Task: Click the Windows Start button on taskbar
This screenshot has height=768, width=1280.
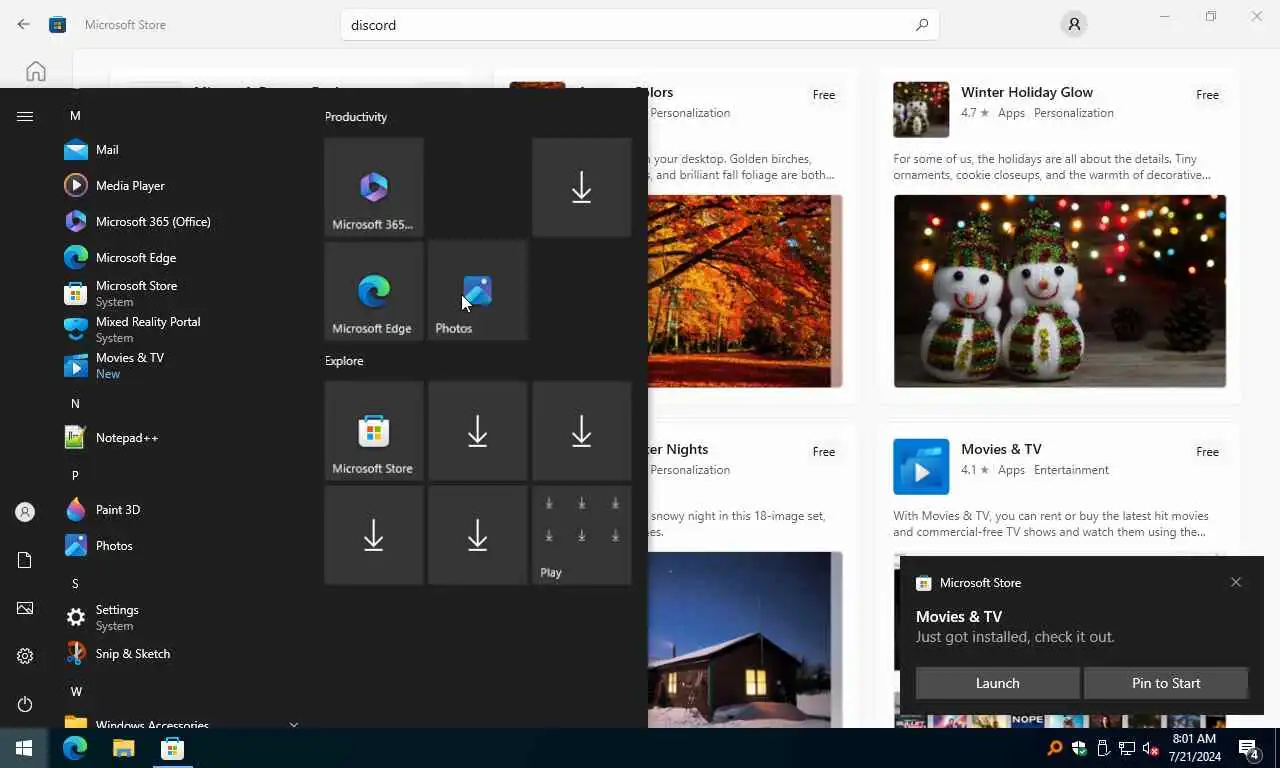Action: tap(24, 748)
